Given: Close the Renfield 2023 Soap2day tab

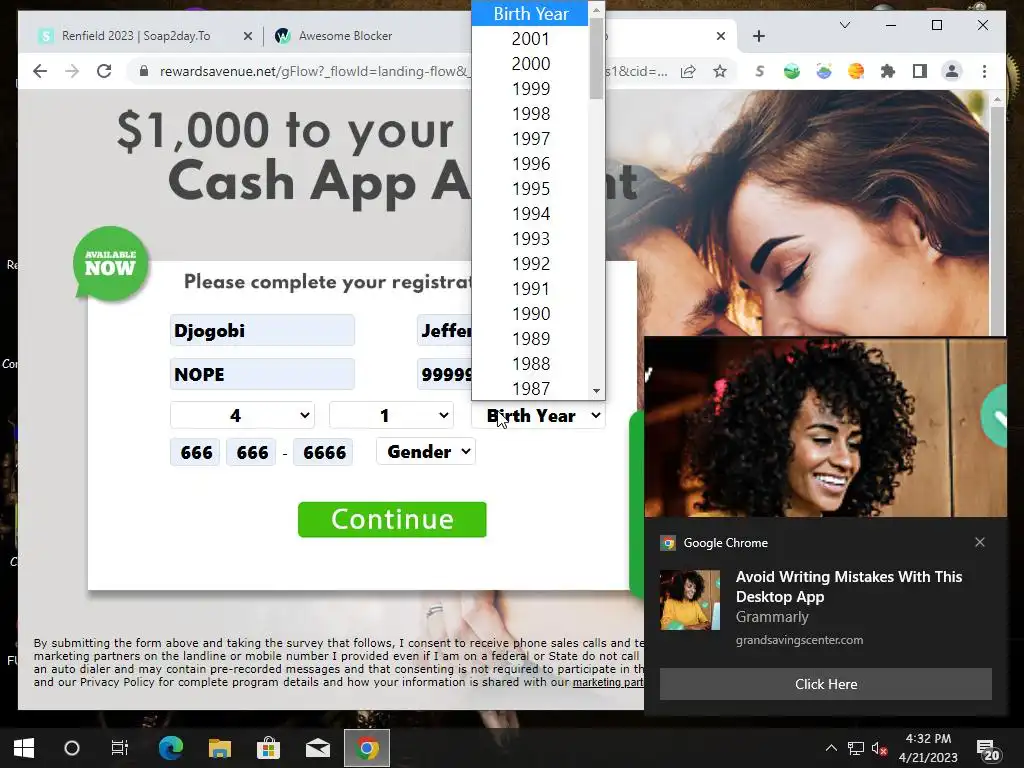Looking at the screenshot, I should 248,37.
